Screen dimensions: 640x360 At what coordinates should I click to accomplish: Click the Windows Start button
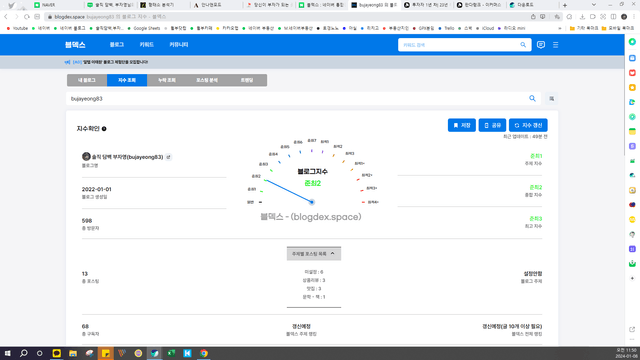click(7, 353)
